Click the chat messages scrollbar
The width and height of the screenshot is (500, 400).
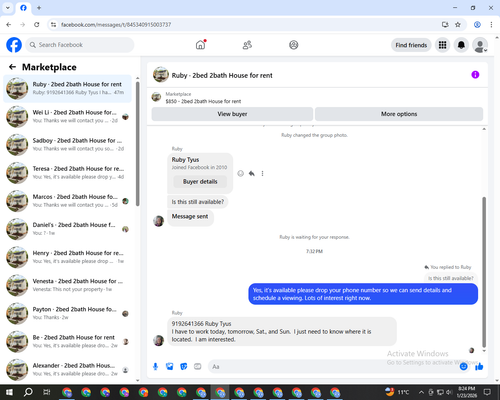pyautogui.click(x=484, y=272)
